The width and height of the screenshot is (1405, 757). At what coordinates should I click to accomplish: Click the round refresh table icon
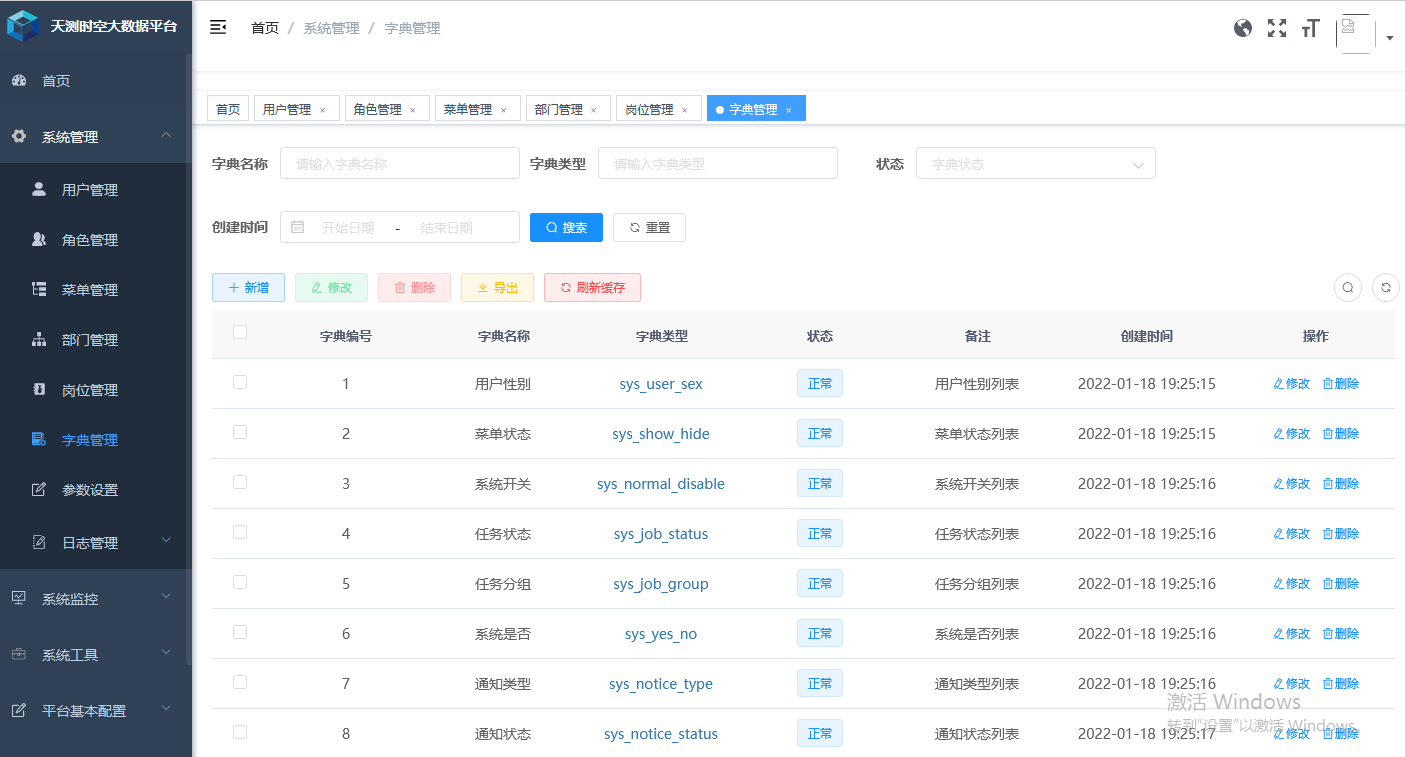(1386, 288)
